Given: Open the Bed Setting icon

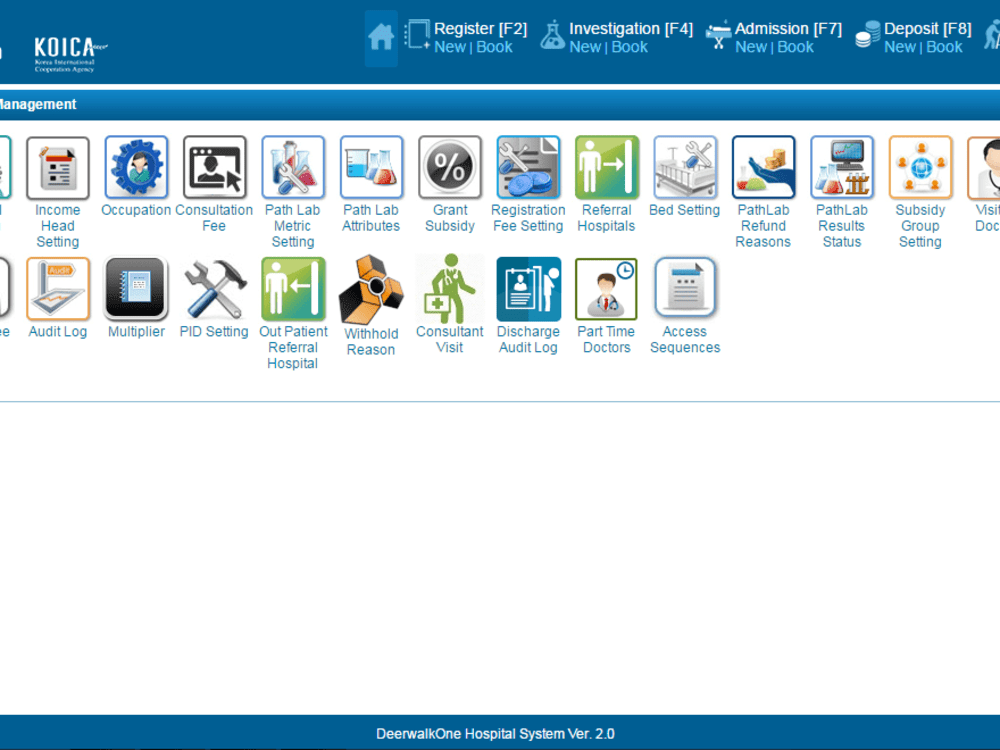Looking at the screenshot, I should [685, 167].
